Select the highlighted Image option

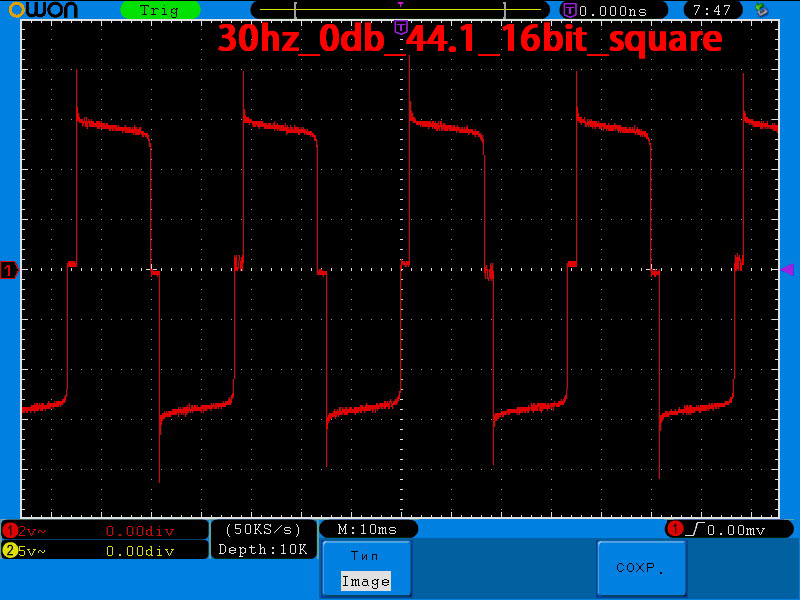click(x=366, y=581)
